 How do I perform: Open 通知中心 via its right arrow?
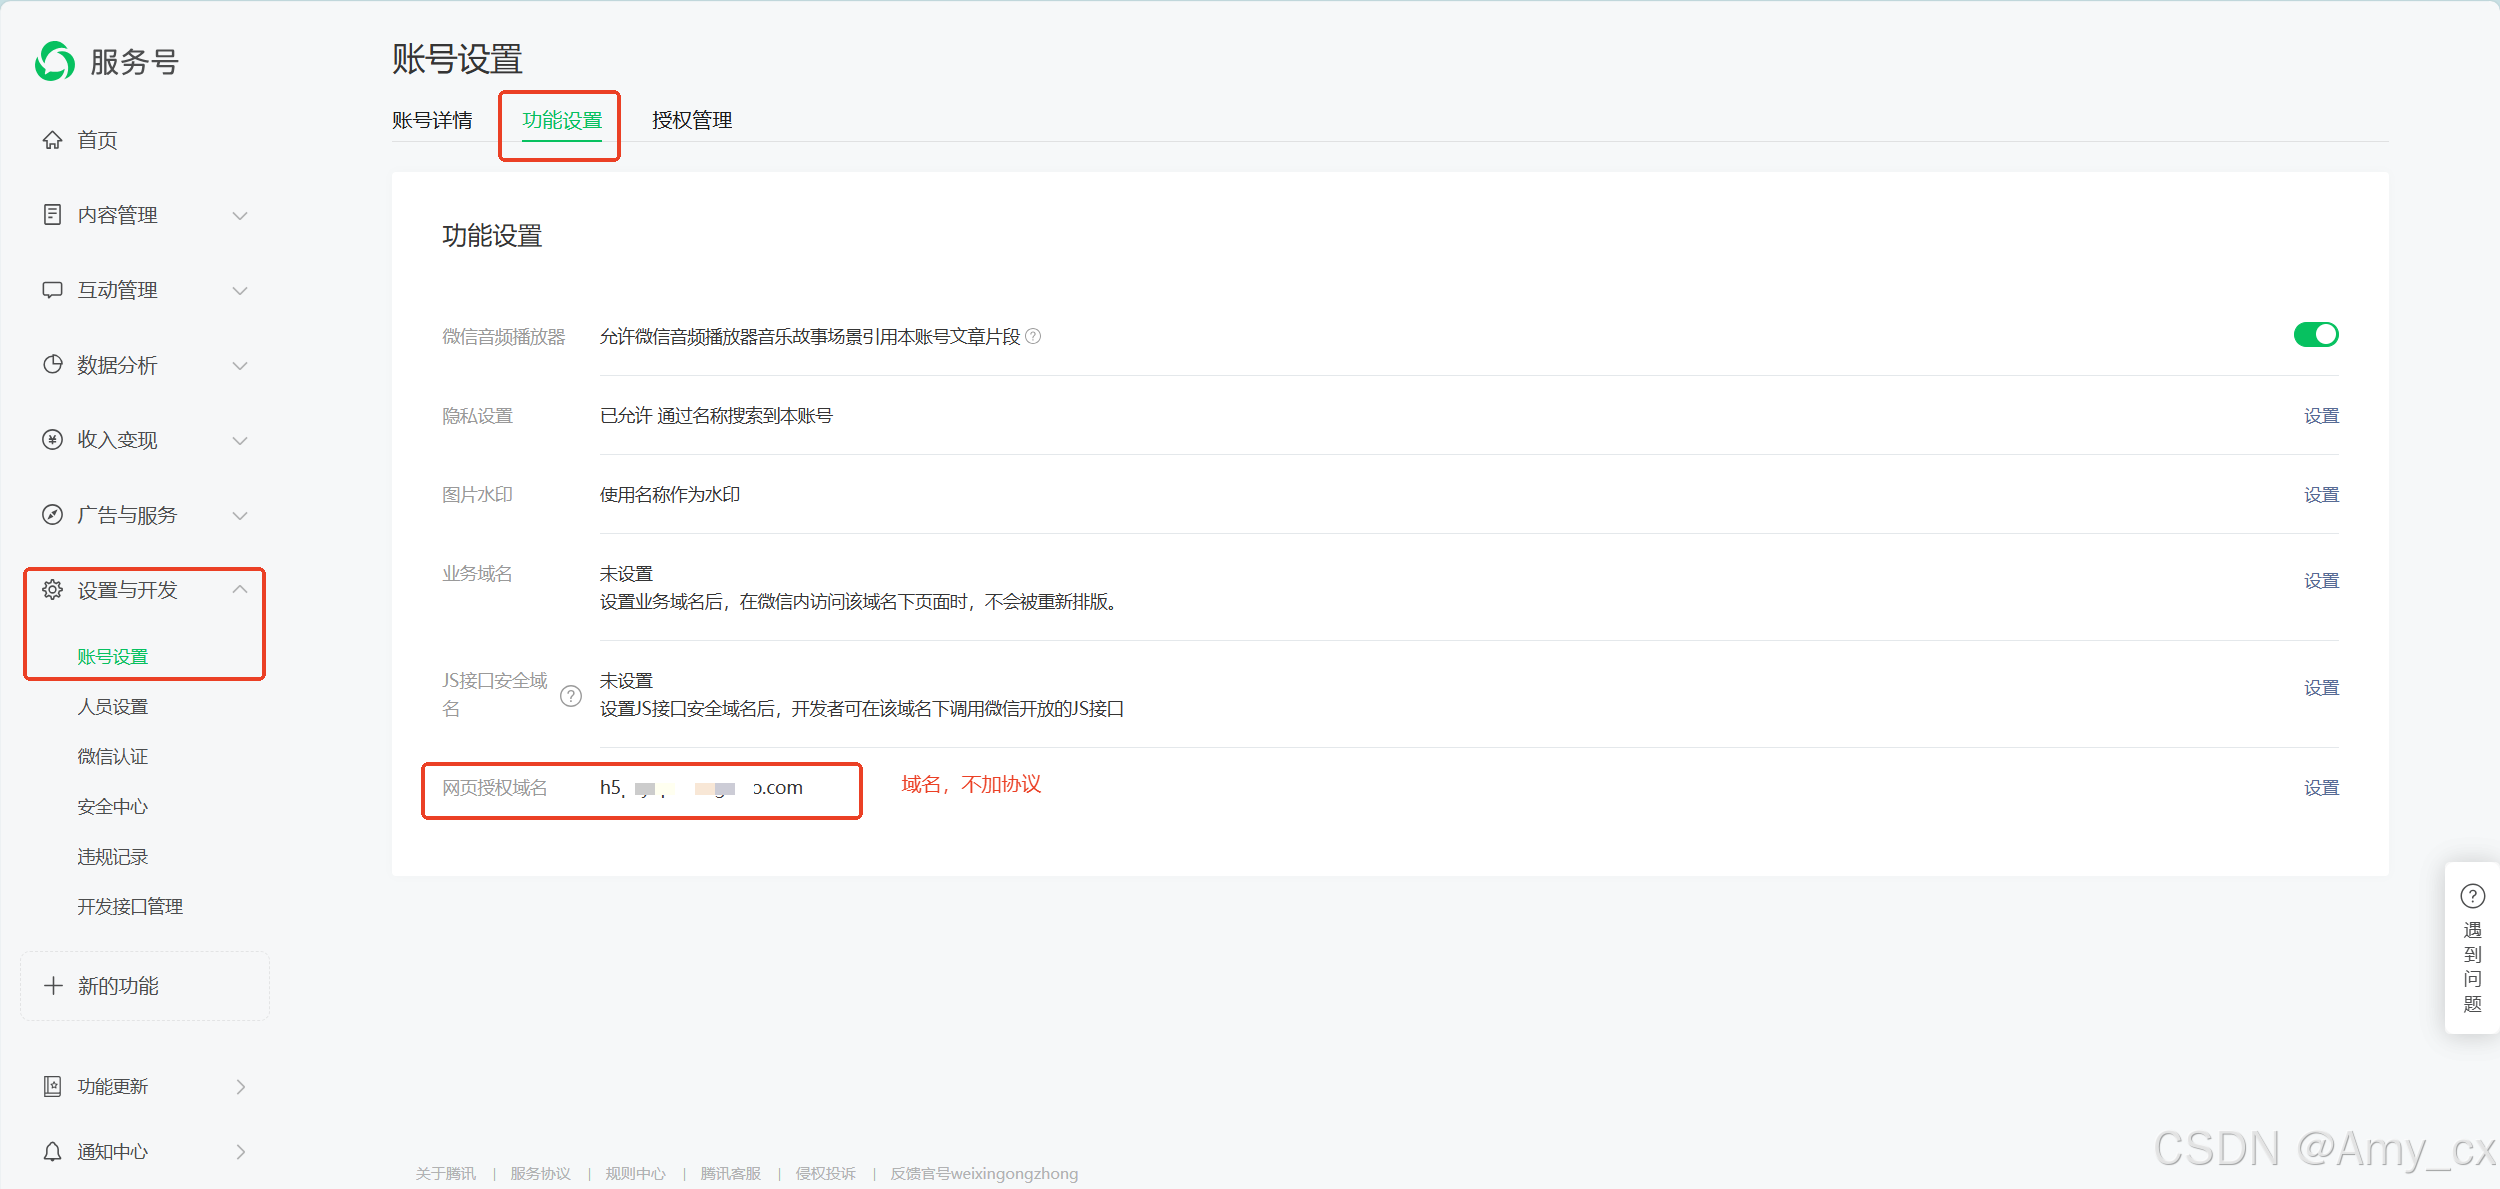point(241,1152)
